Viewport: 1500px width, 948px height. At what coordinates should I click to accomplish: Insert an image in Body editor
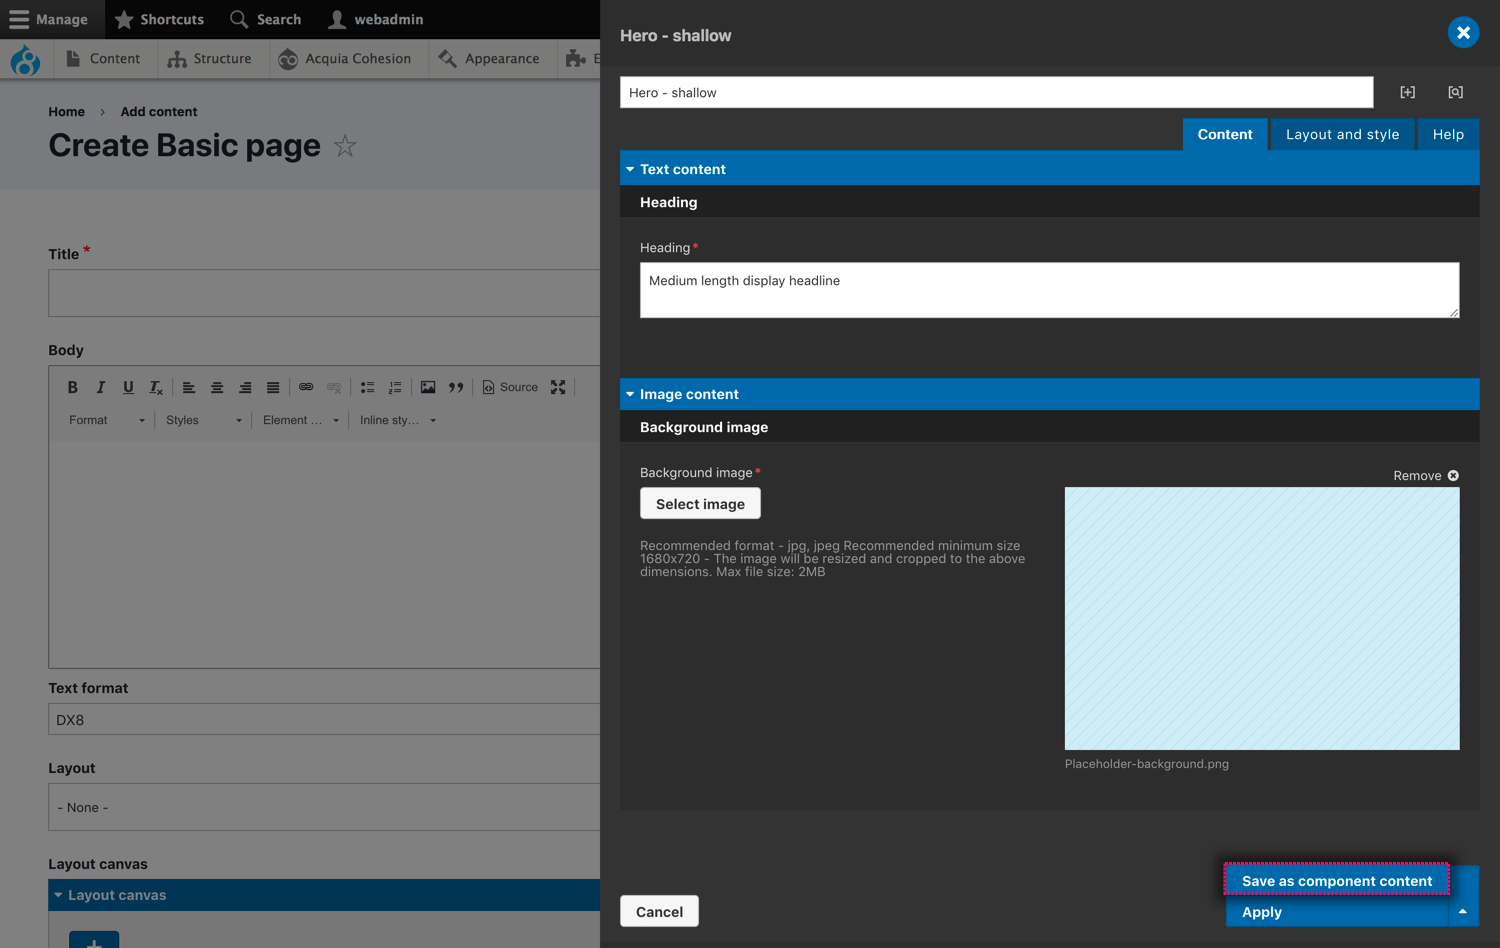[428, 387]
